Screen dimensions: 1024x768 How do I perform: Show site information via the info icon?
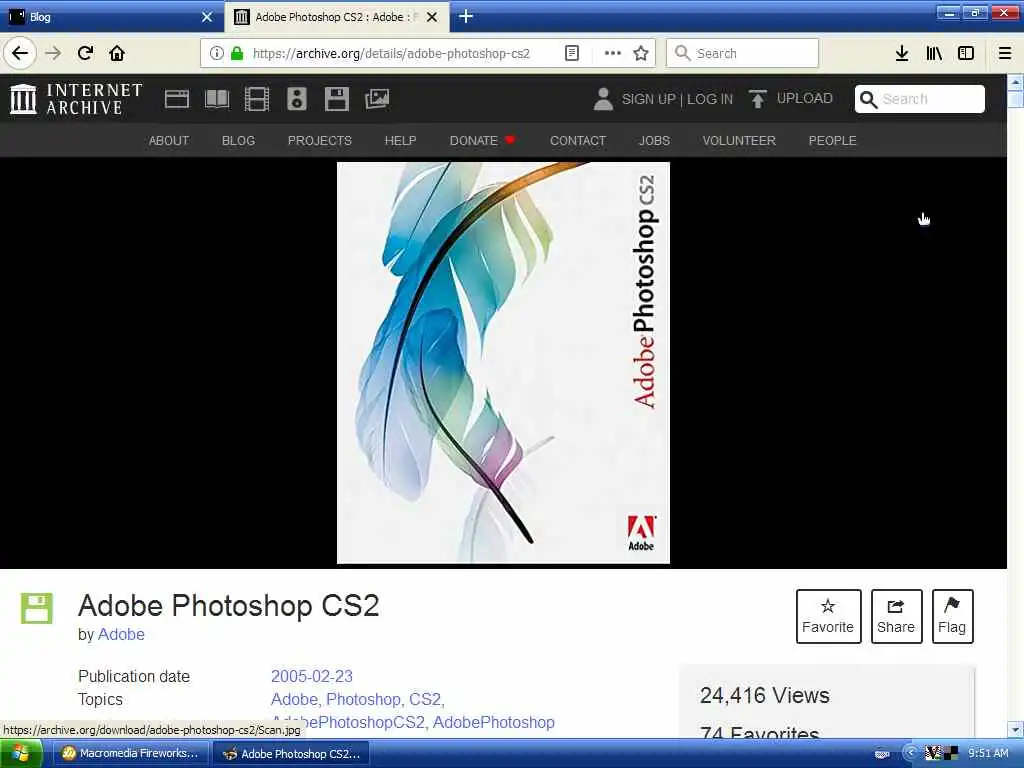tap(217, 53)
